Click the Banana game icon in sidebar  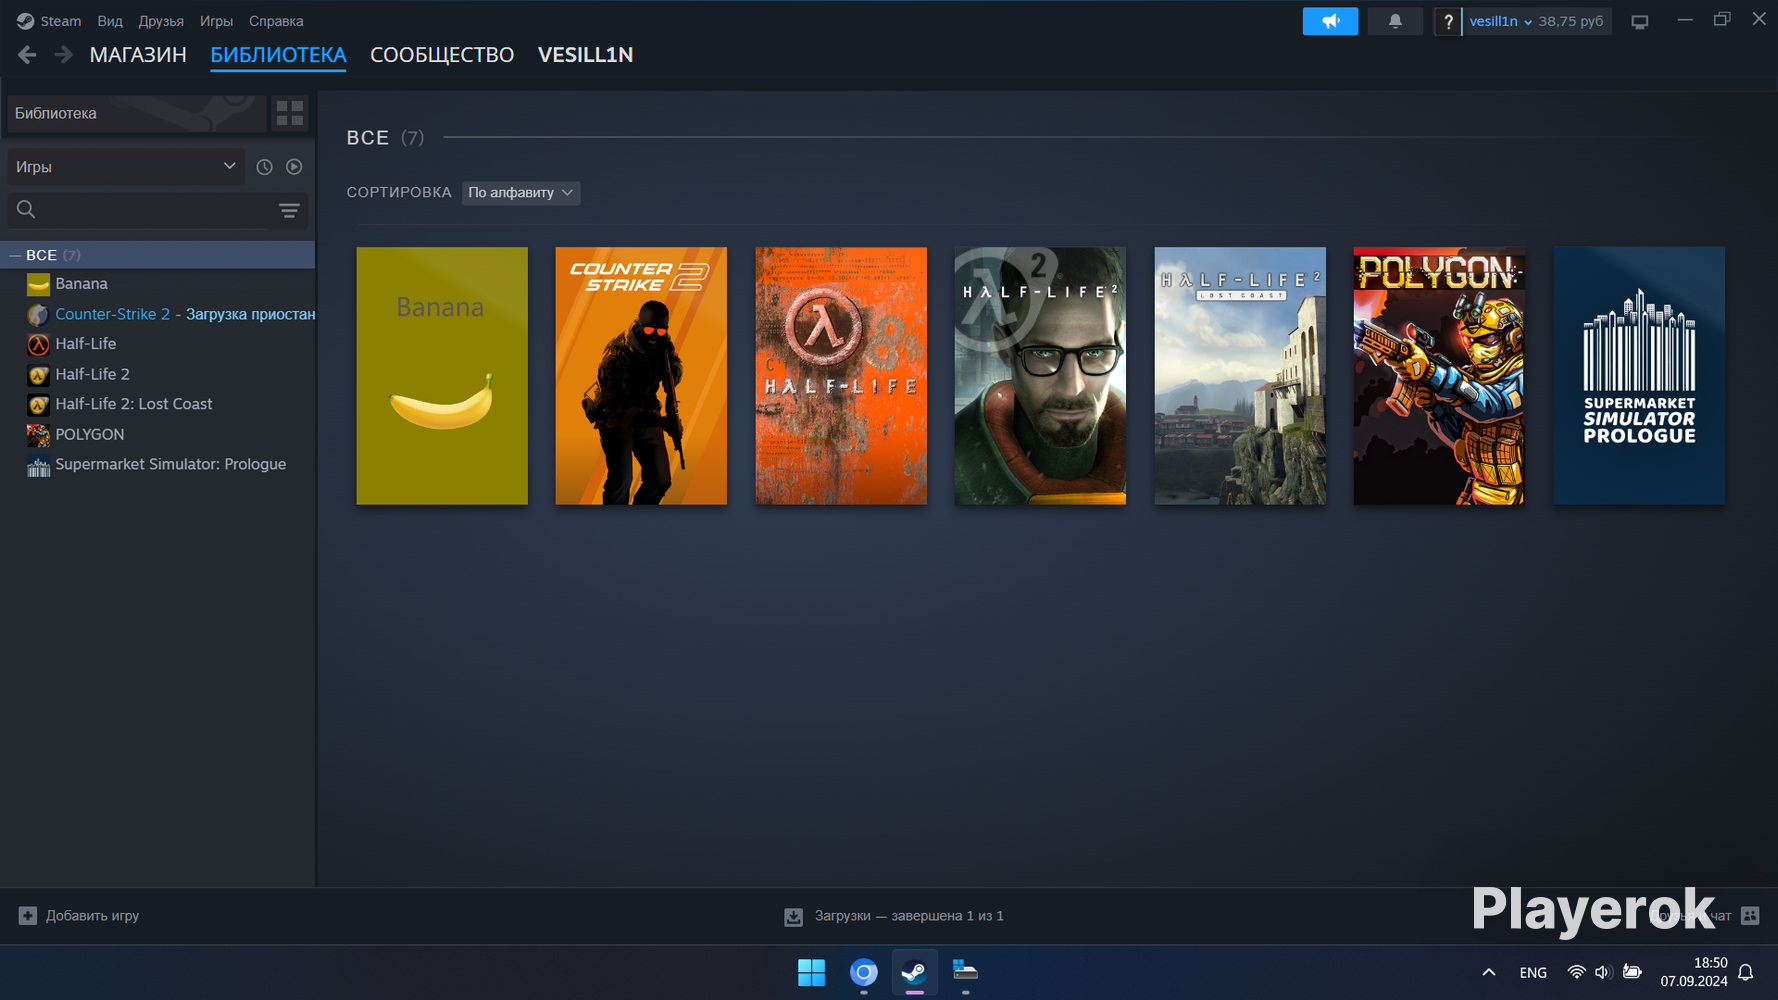[38, 284]
